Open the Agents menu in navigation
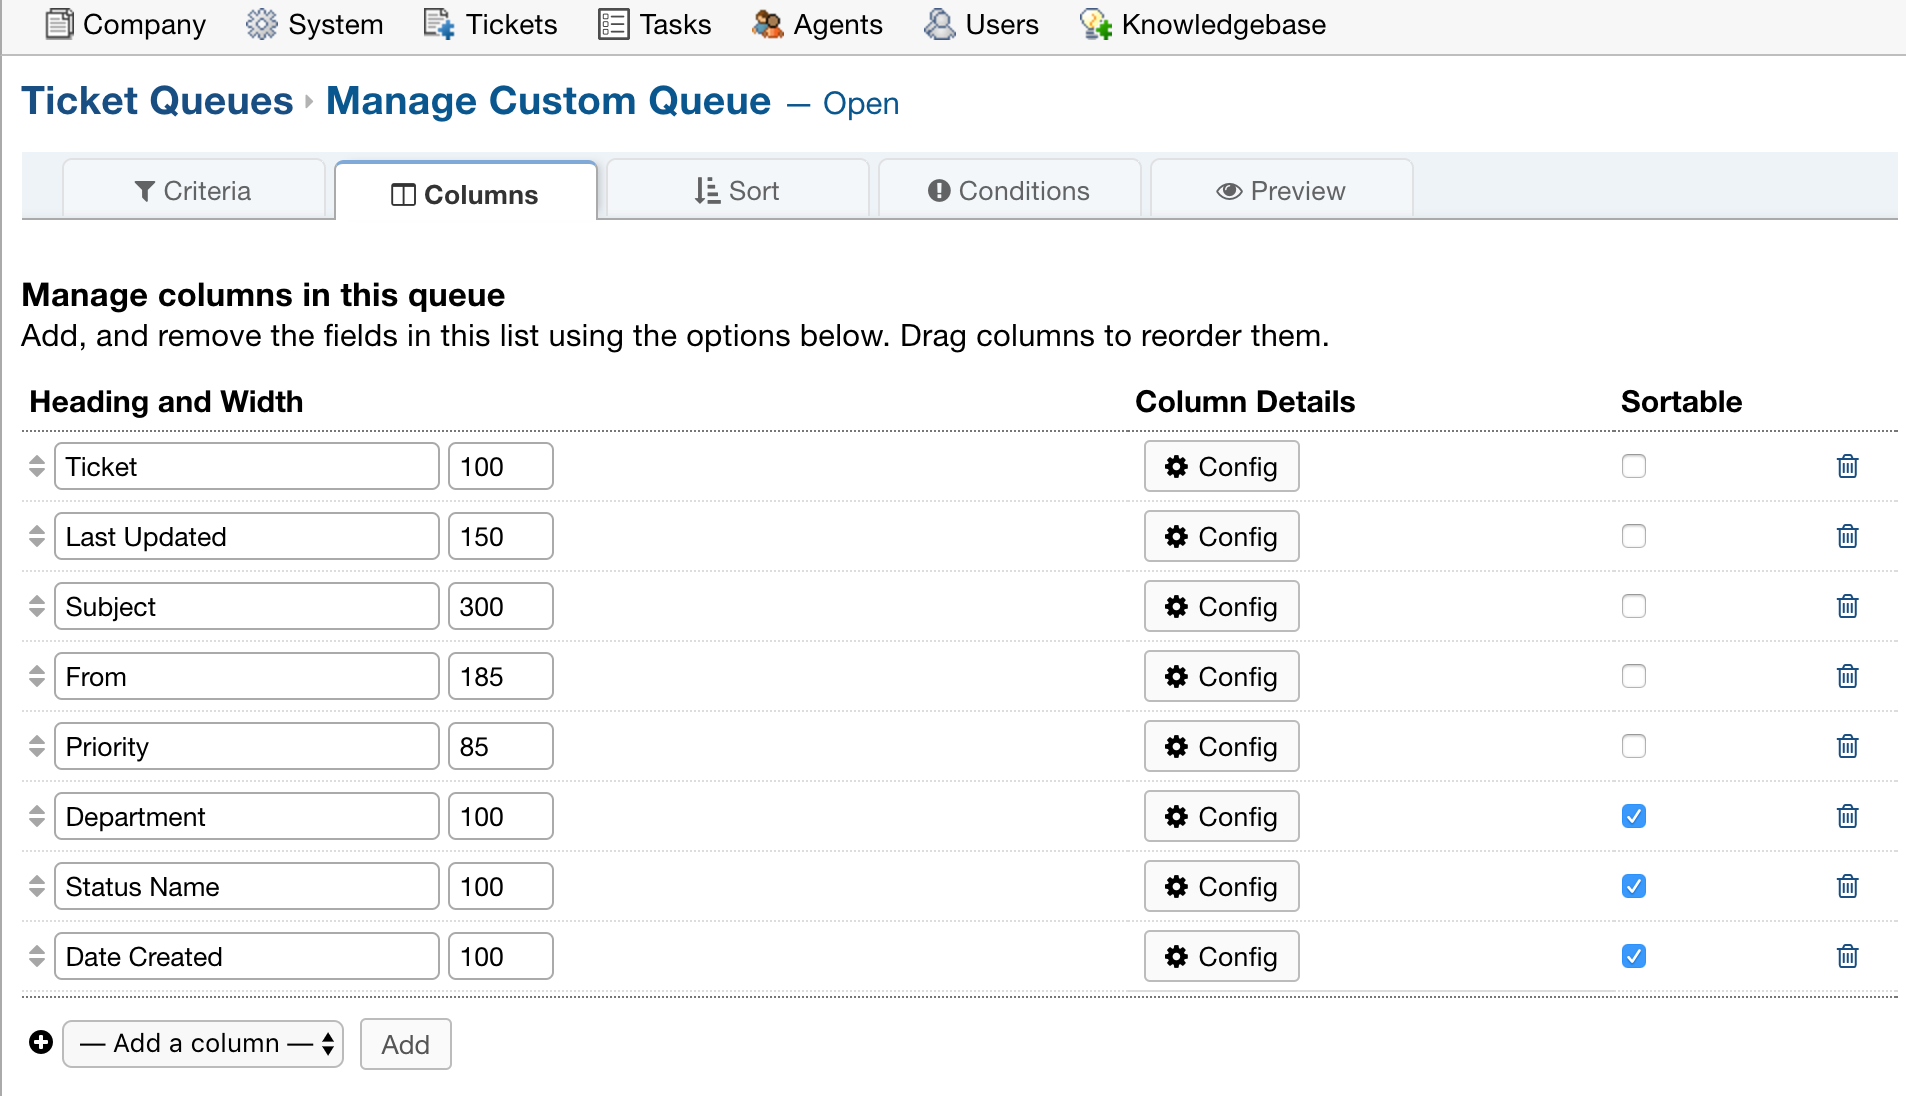This screenshot has height=1096, width=1906. click(817, 24)
